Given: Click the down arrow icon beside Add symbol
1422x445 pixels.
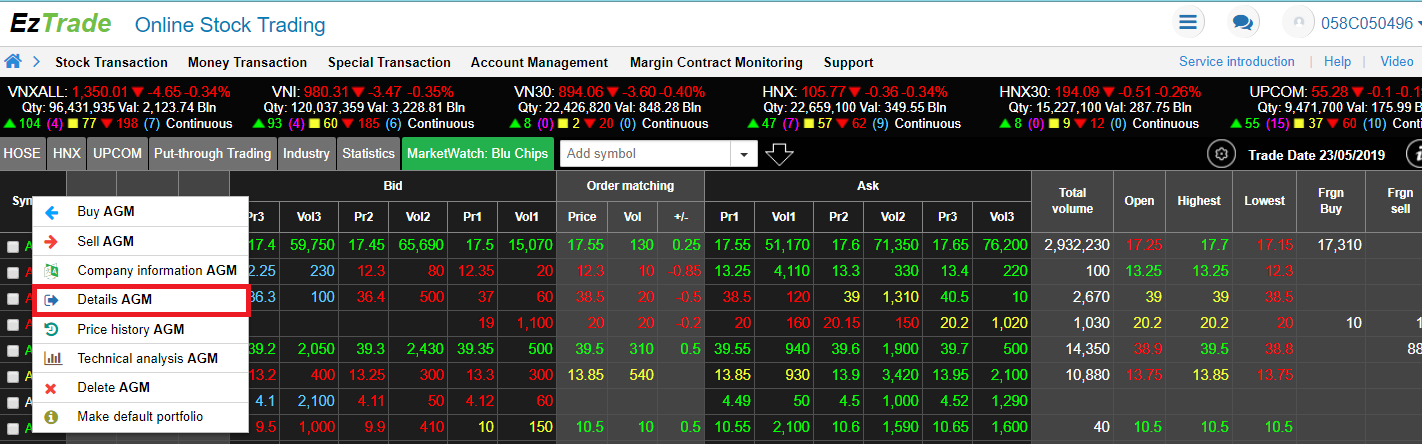Looking at the screenshot, I should pyautogui.click(x=779, y=154).
